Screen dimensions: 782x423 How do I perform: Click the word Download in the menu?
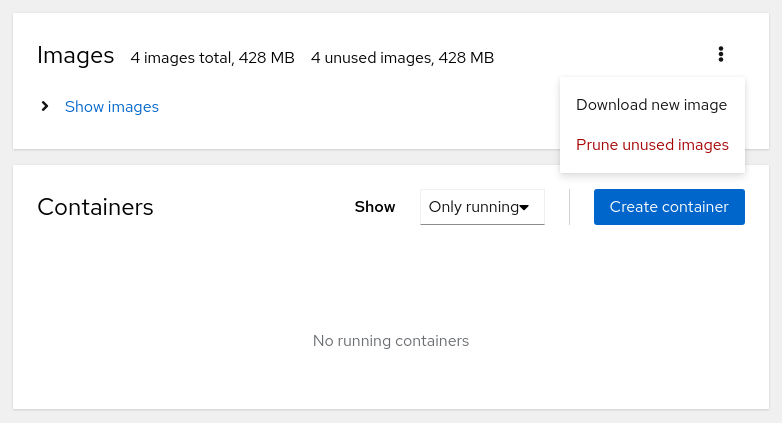point(612,104)
